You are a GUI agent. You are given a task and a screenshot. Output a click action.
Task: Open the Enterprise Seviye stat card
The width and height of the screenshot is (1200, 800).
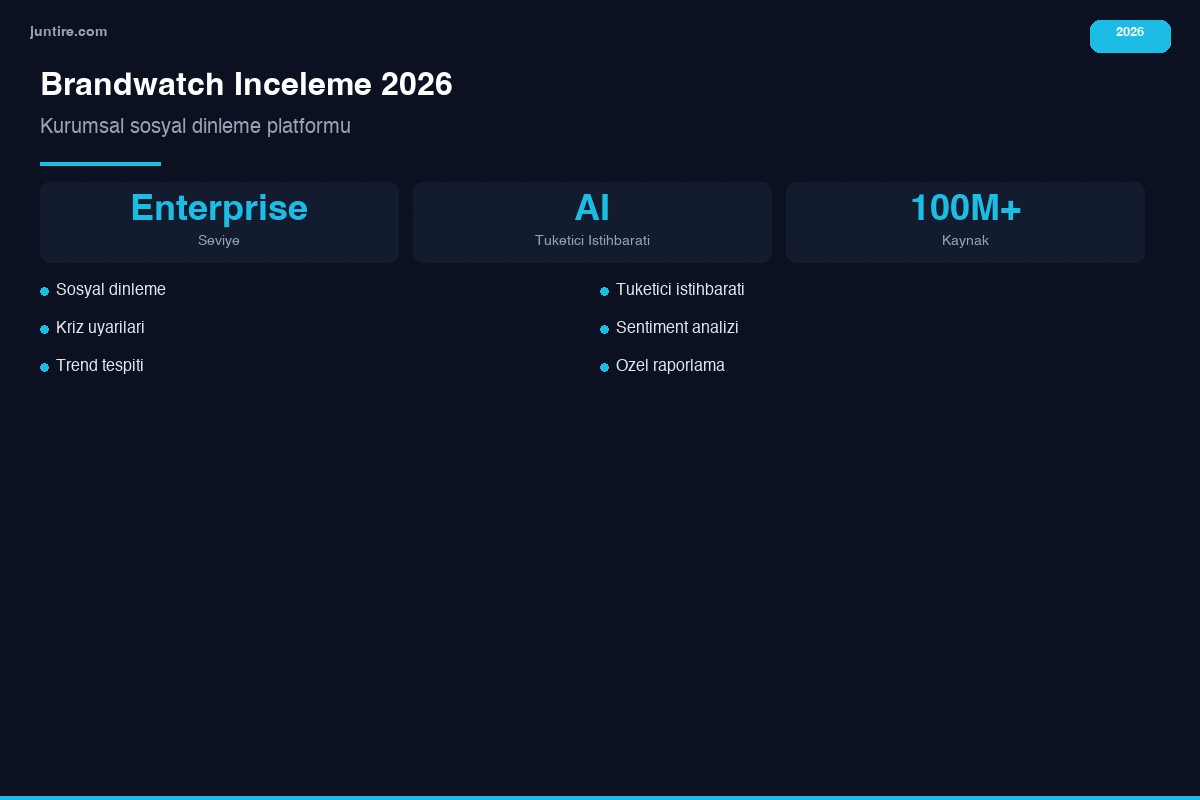(219, 222)
